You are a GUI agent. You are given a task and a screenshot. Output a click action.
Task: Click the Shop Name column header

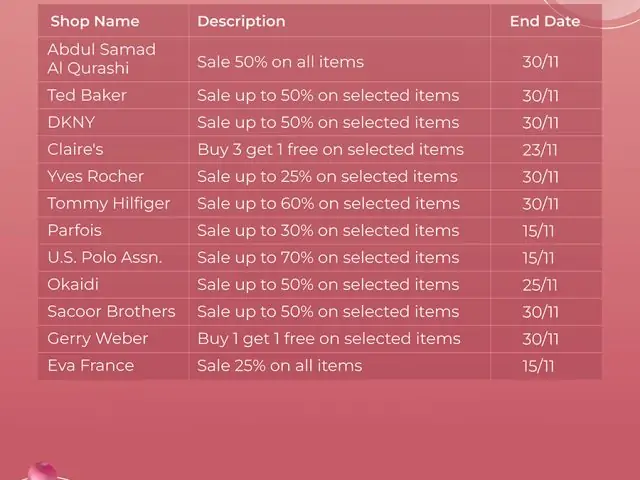coord(95,21)
